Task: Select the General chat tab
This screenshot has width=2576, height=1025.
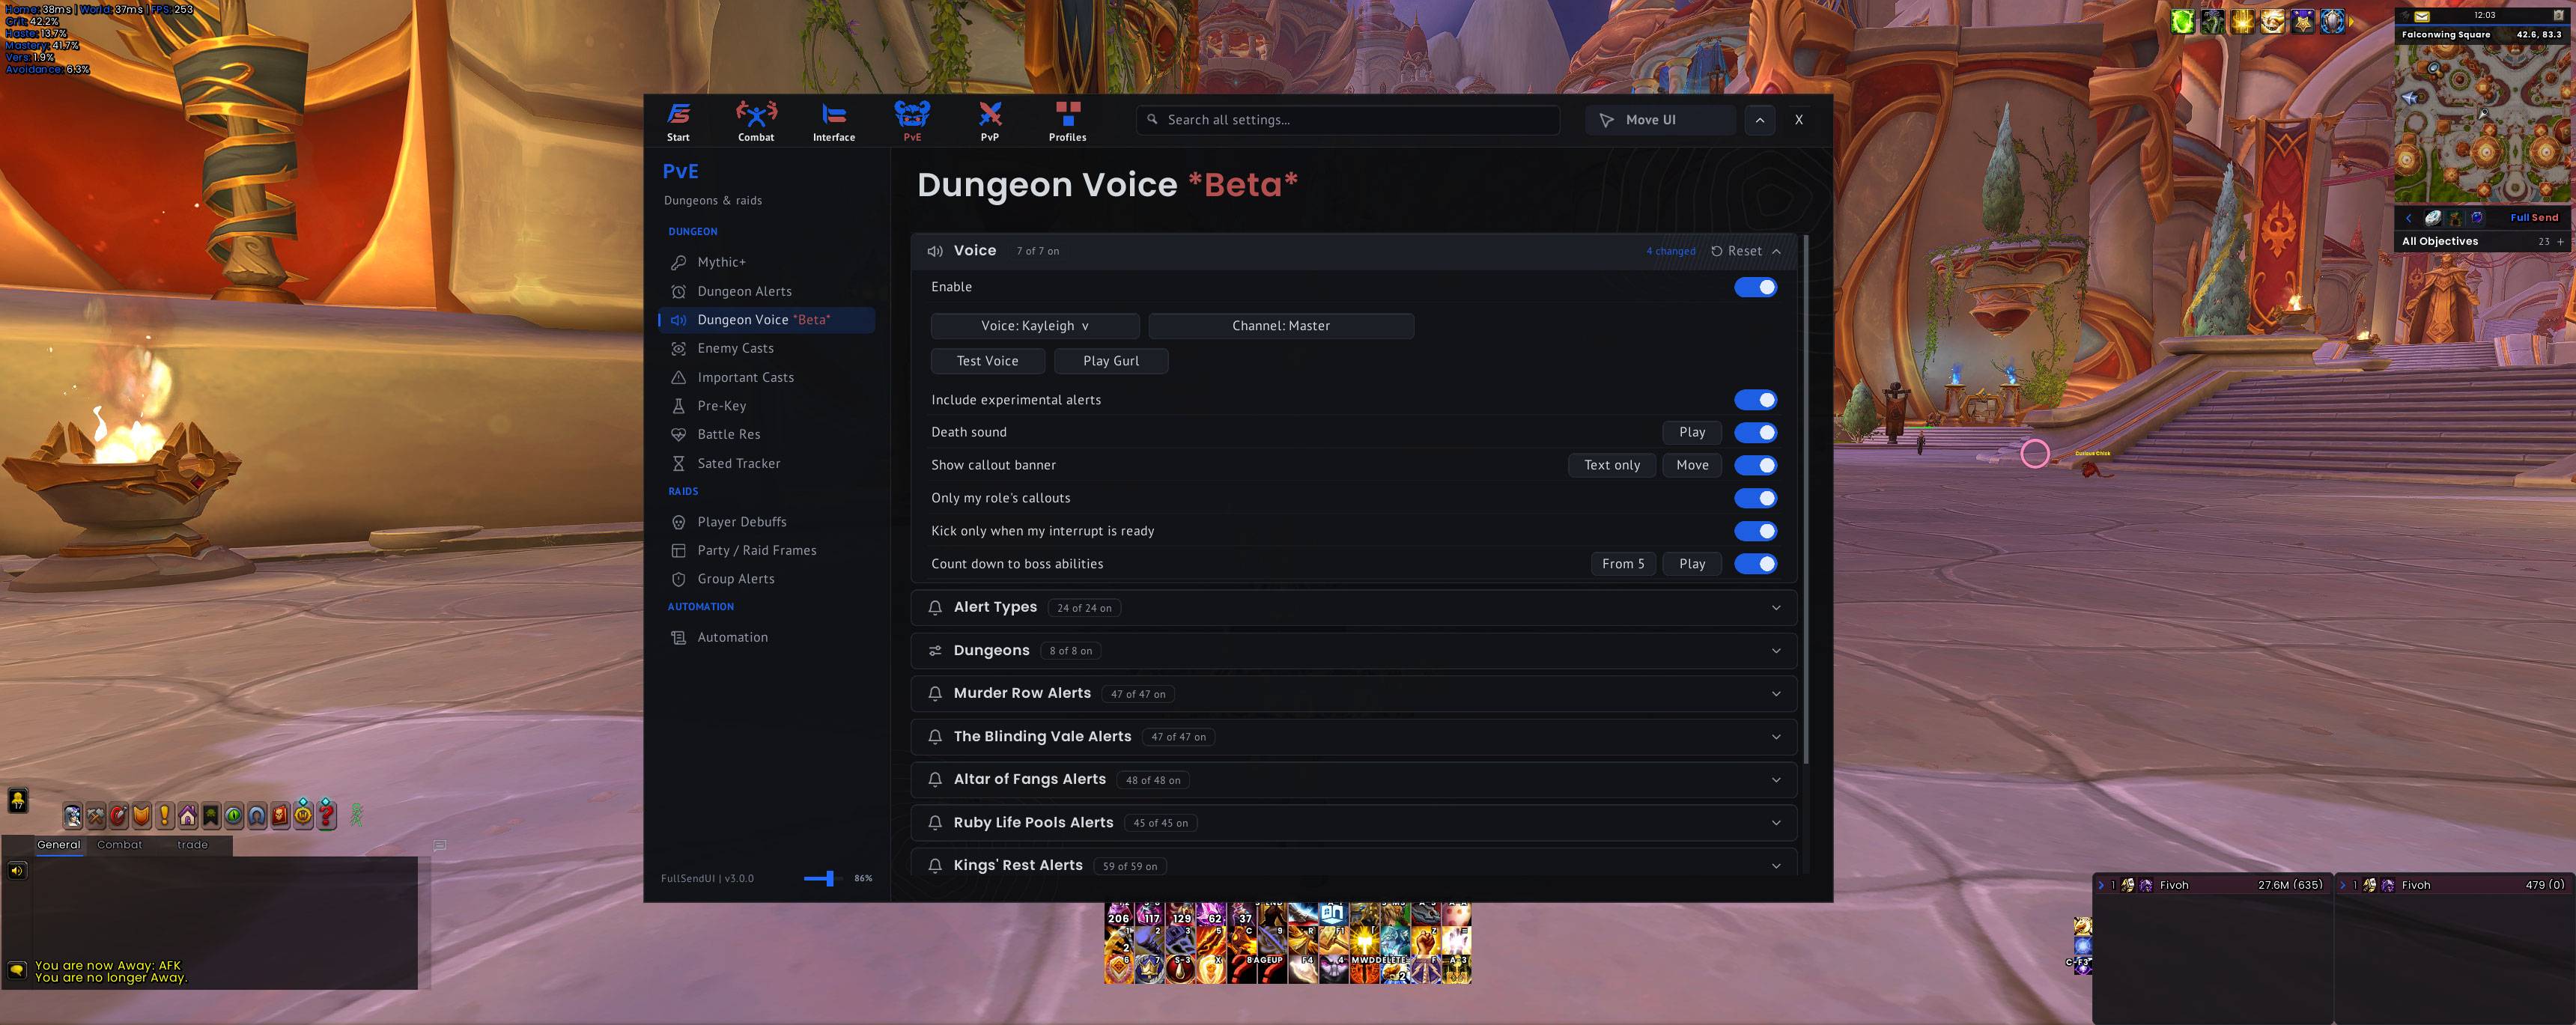Action: pyautogui.click(x=59, y=845)
